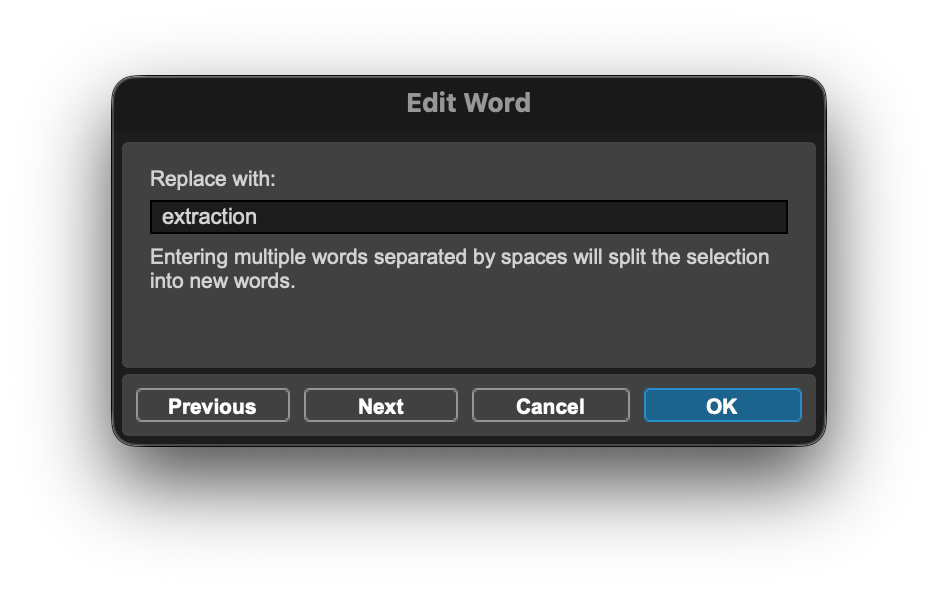
Task: Click the word 'Entering' in the hint
Action: (189, 257)
